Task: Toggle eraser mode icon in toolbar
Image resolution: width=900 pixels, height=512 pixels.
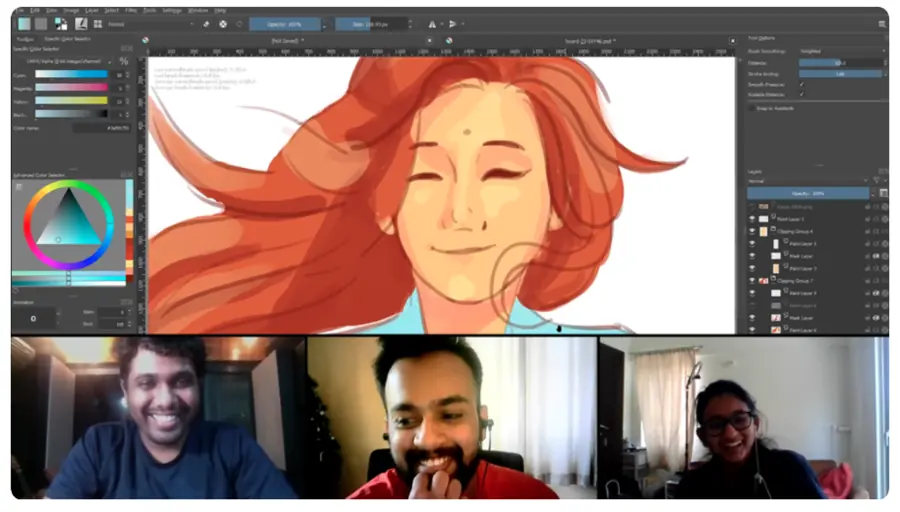Action: 206,24
